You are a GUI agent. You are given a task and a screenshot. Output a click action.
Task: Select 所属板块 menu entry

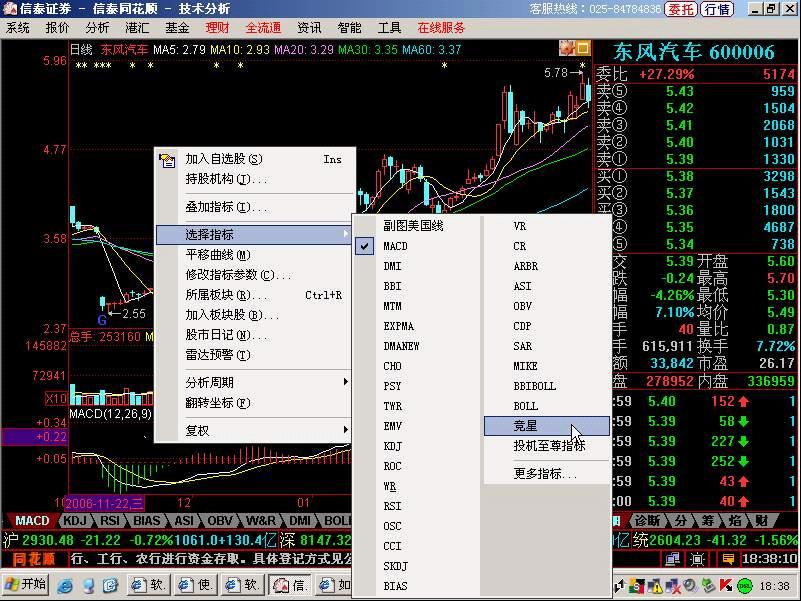(253, 295)
